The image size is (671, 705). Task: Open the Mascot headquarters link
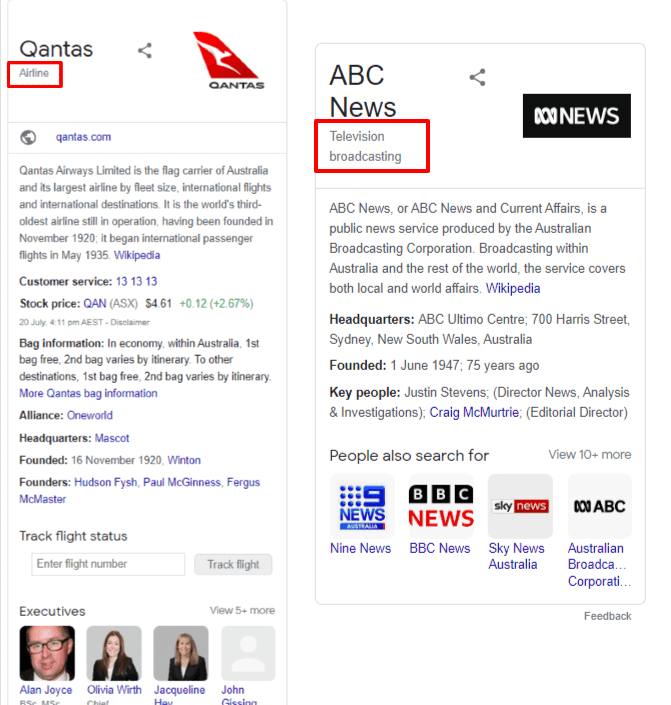(112, 438)
